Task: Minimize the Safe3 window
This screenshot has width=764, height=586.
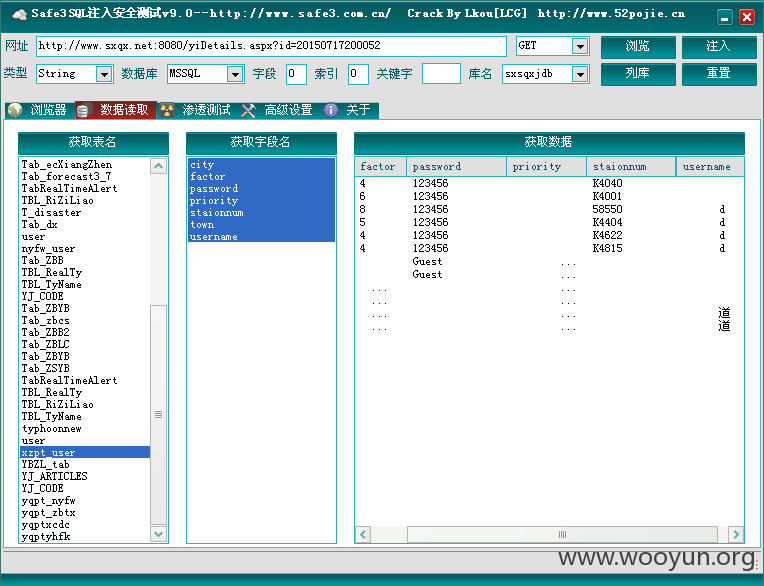Action: (725, 18)
